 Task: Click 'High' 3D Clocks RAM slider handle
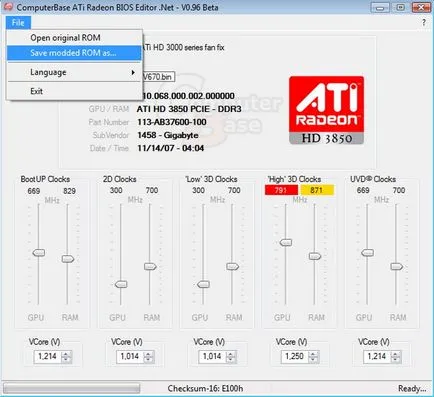click(x=315, y=256)
